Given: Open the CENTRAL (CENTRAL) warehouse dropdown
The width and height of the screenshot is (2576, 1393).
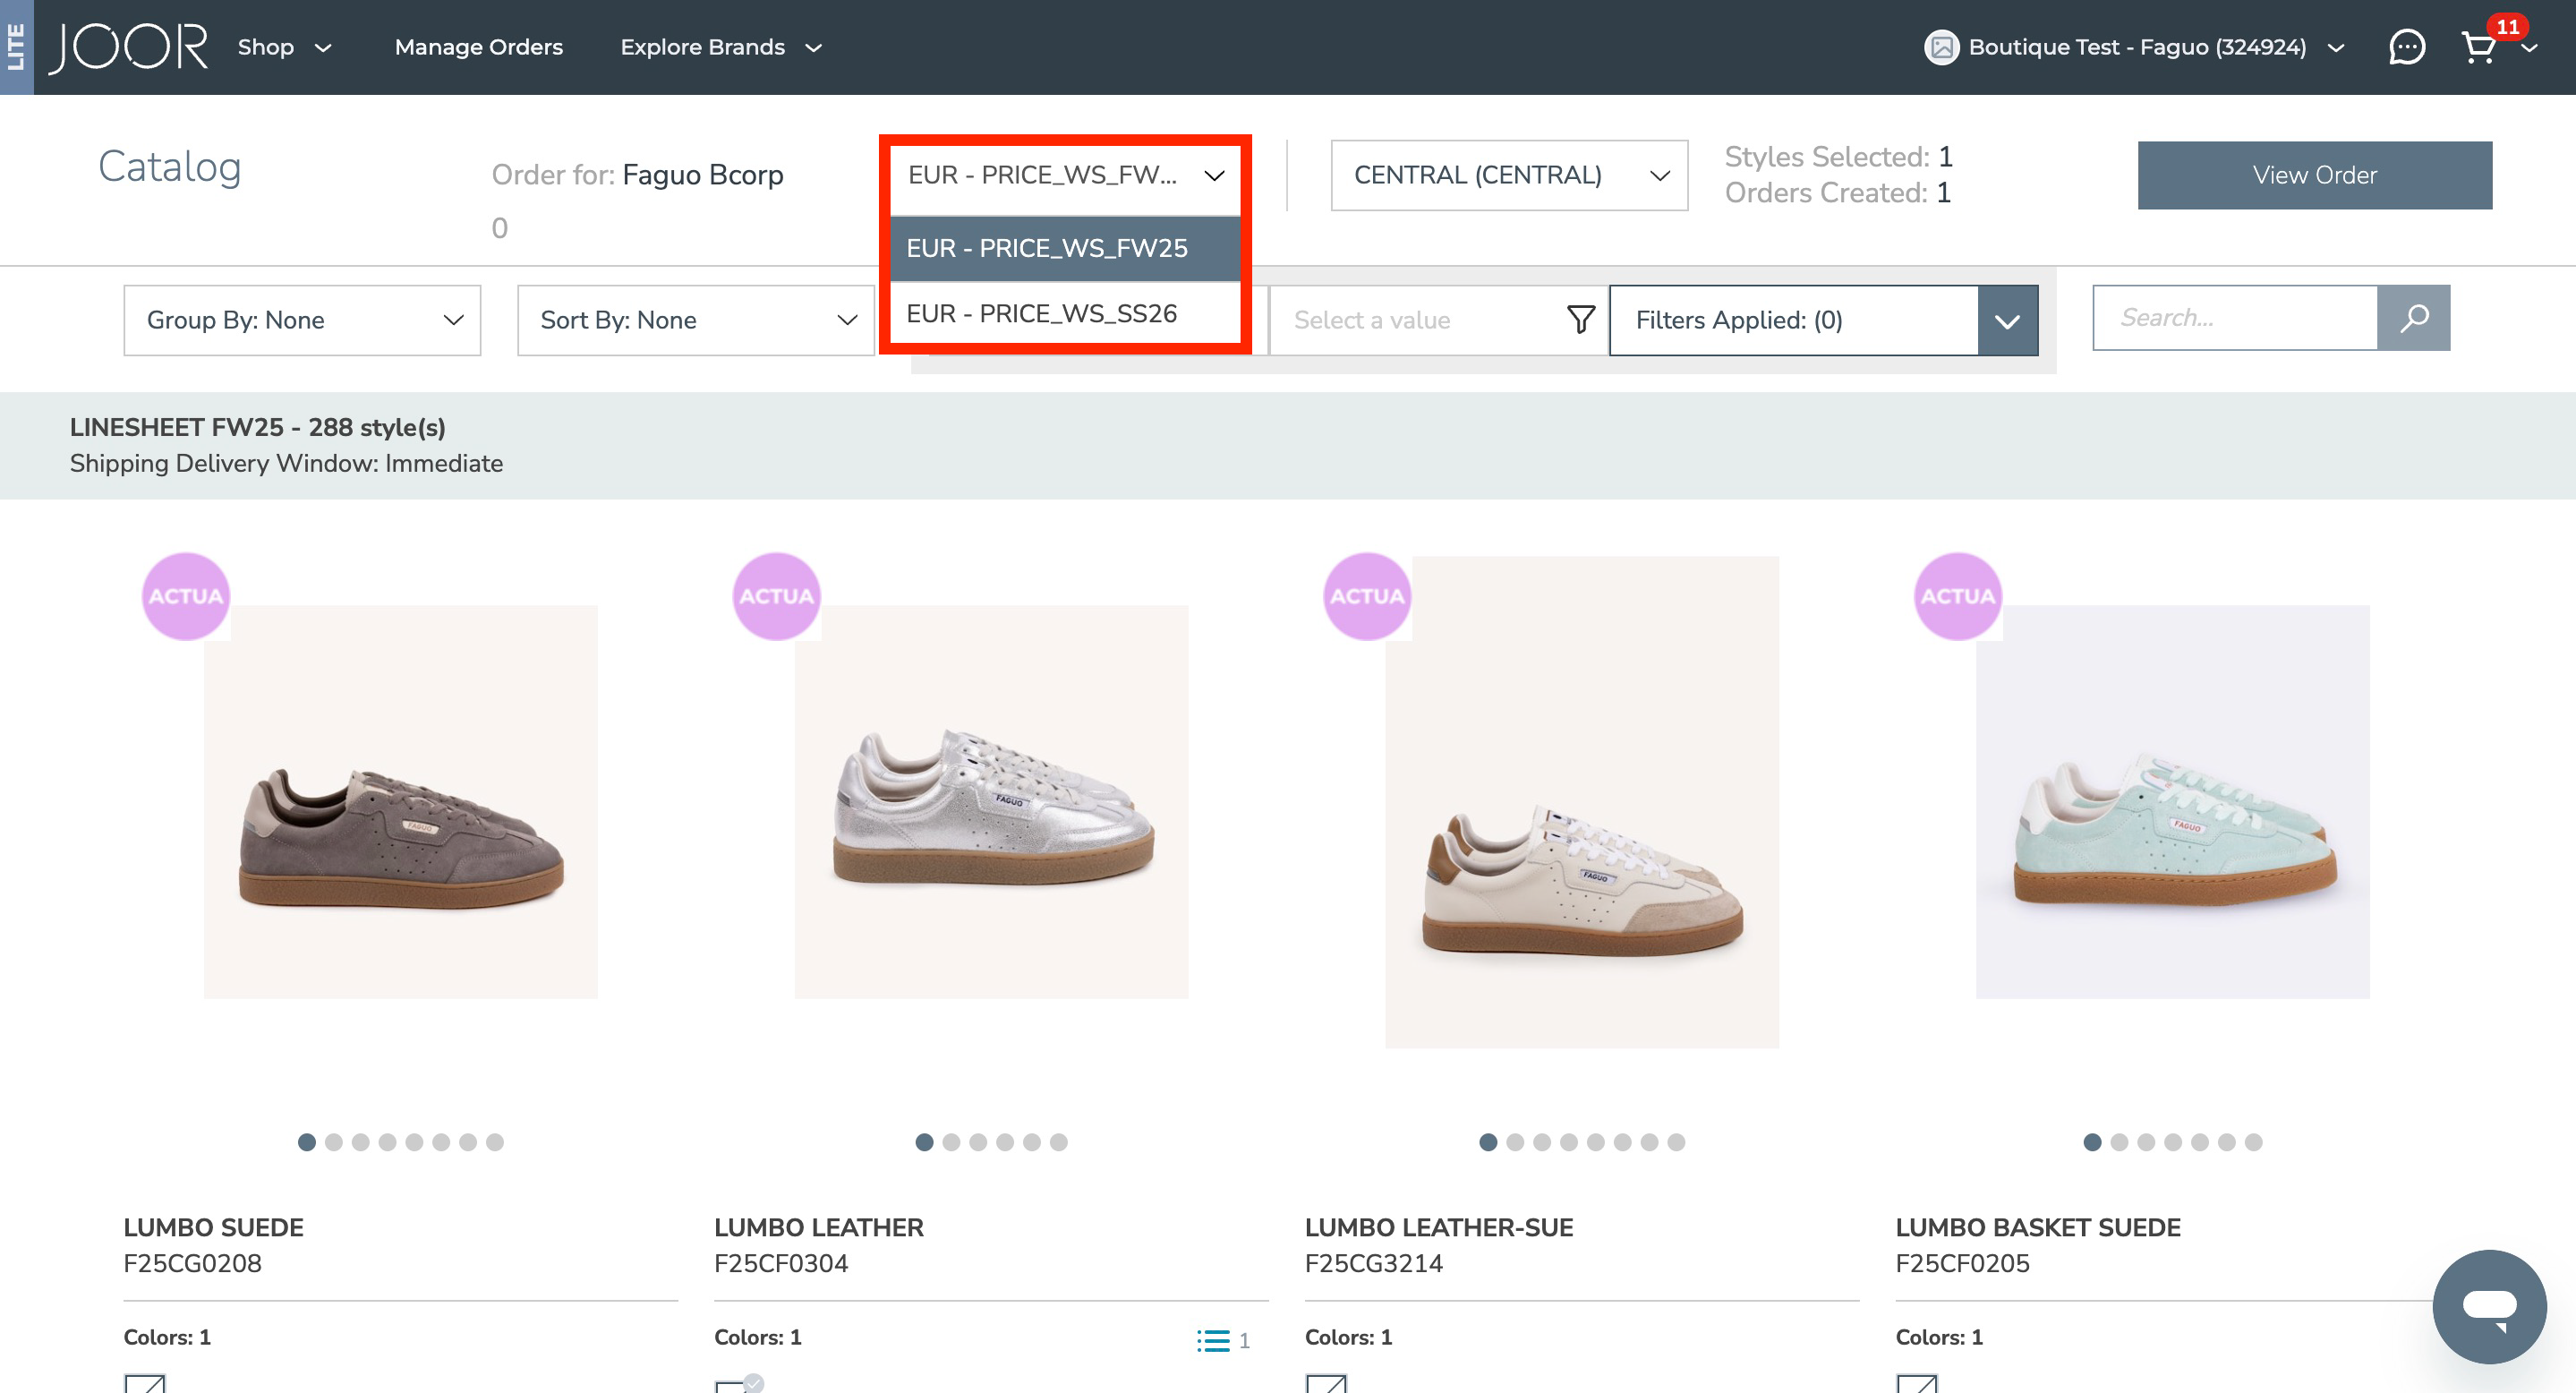Looking at the screenshot, I should tap(1509, 175).
